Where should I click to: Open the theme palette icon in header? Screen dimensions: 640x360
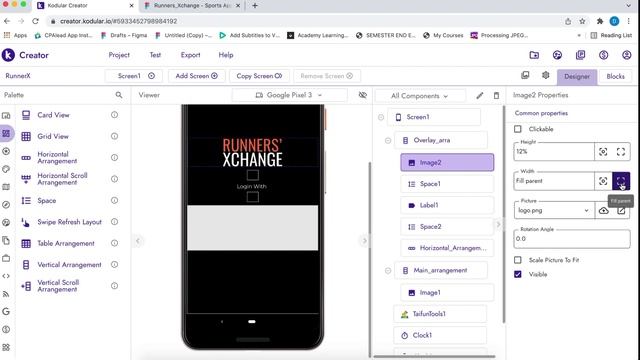pos(557,55)
